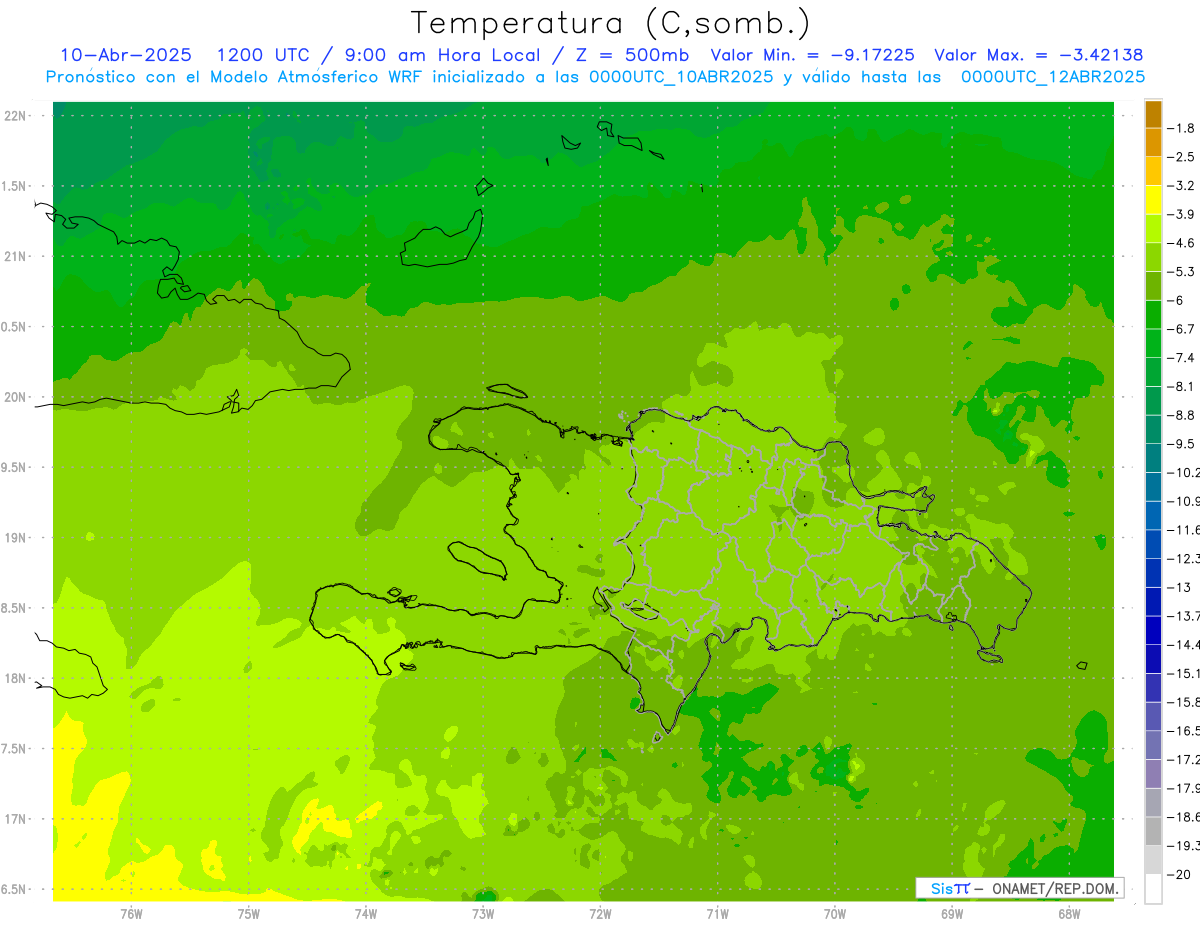Image resolution: width=1200 pixels, height=927 pixels.
Task: Click the '74W' longitude label
Action: (x=366, y=913)
